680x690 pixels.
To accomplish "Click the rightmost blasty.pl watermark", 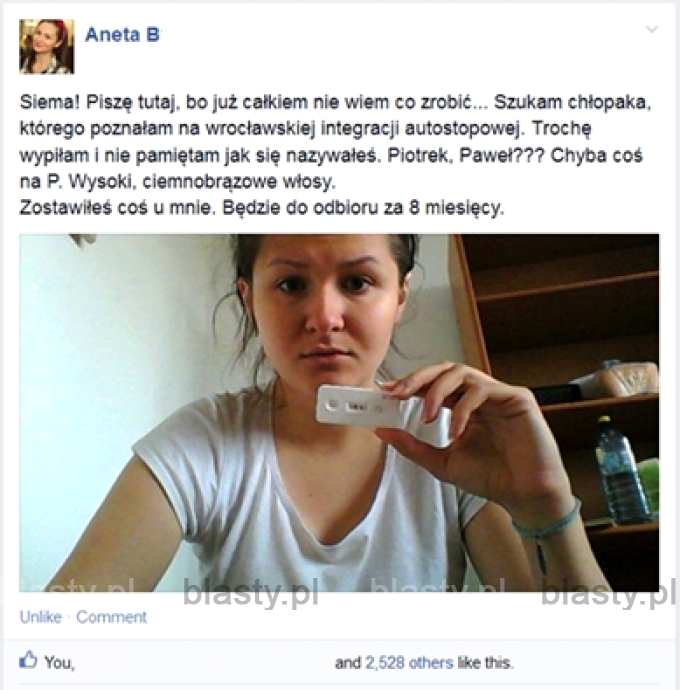I will click(609, 592).
